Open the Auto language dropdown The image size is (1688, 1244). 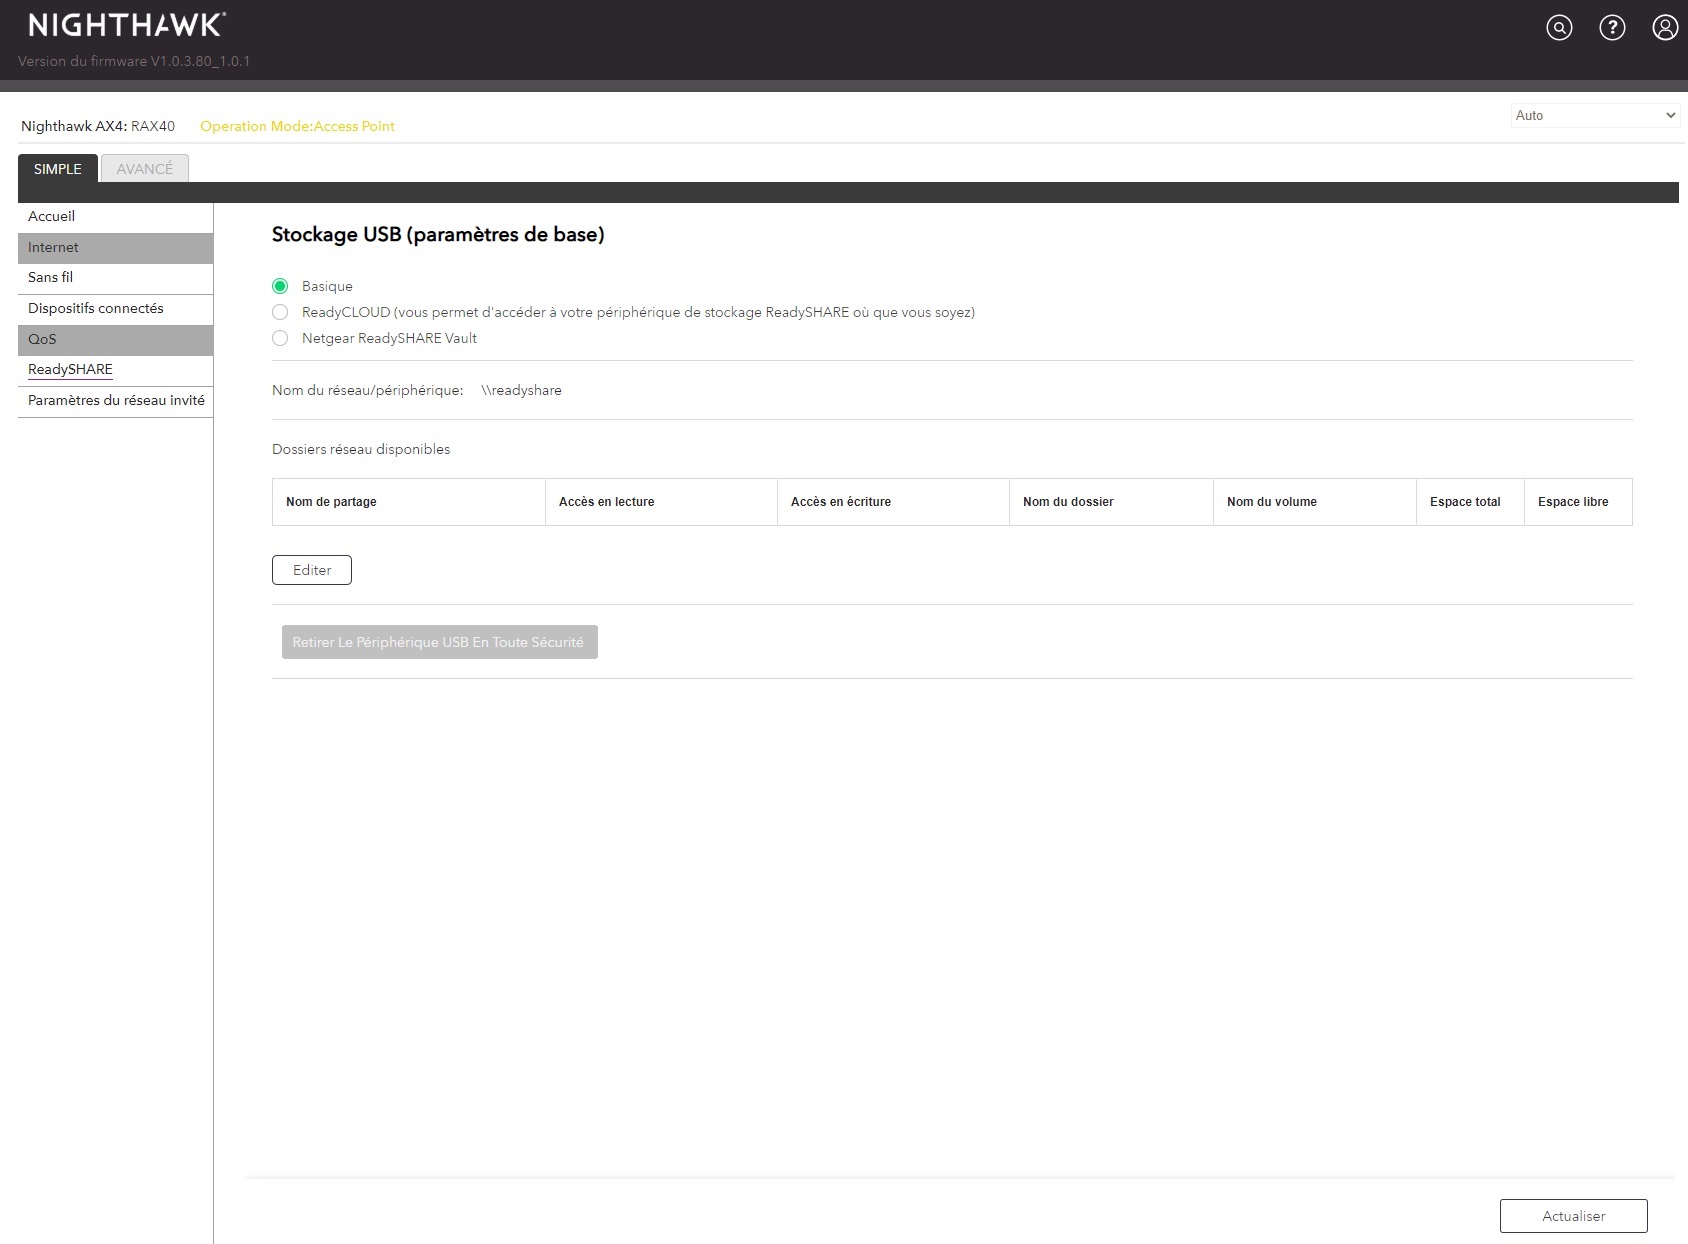click(x=1594, y=116)
